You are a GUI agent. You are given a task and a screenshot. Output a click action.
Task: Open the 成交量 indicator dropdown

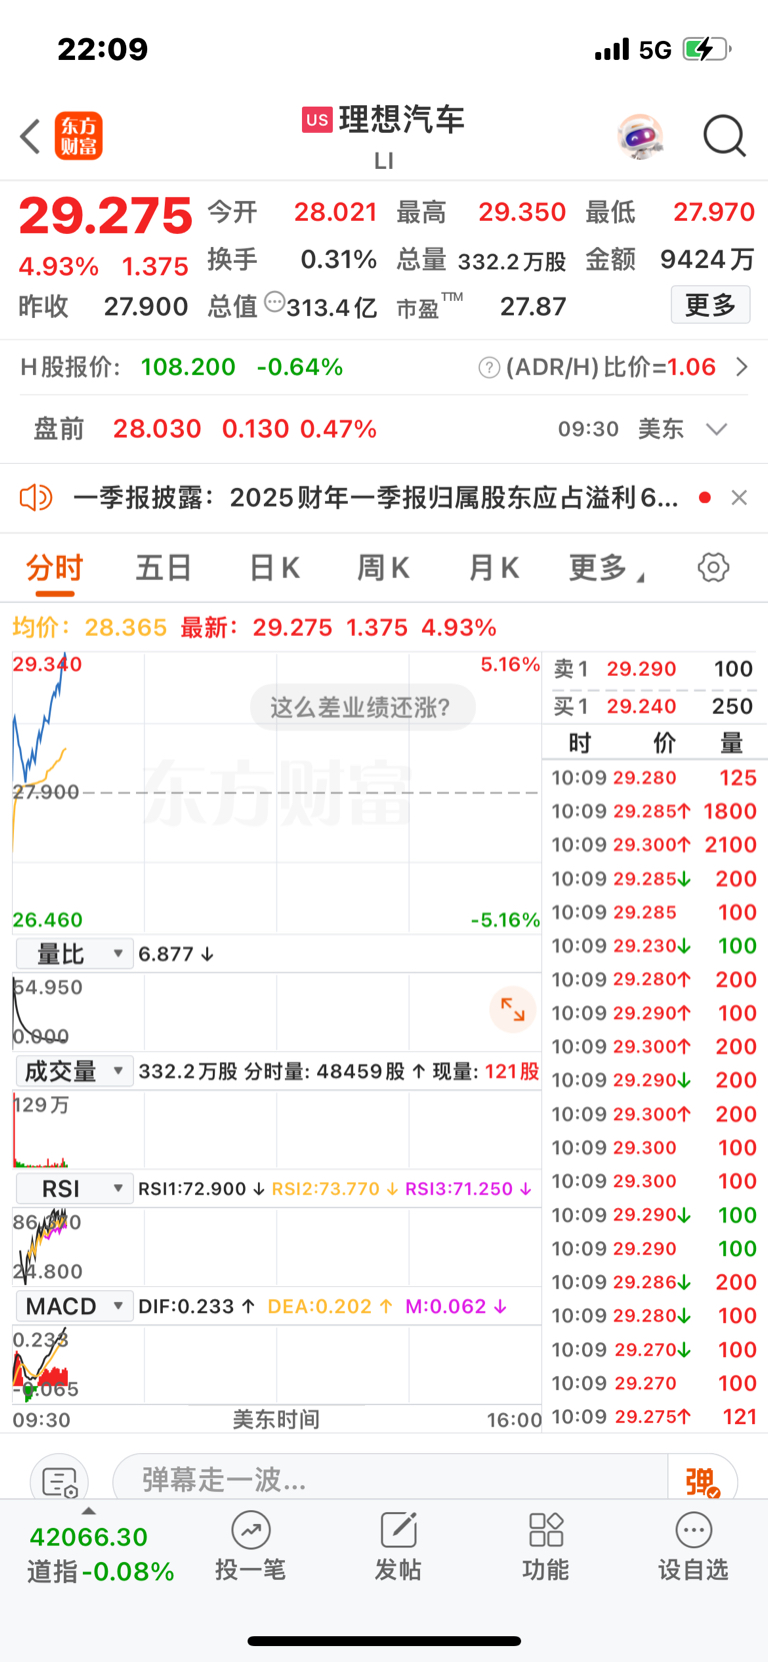(x=74, y=1071)
